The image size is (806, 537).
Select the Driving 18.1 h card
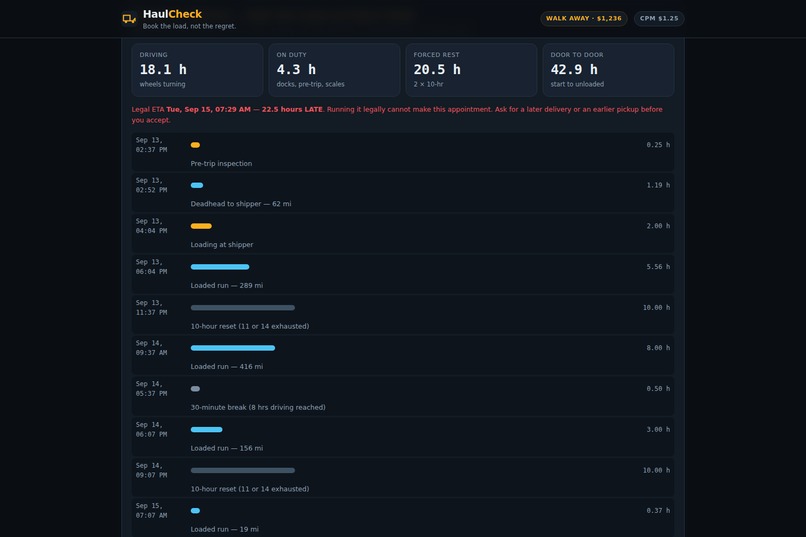coord(197,70)
